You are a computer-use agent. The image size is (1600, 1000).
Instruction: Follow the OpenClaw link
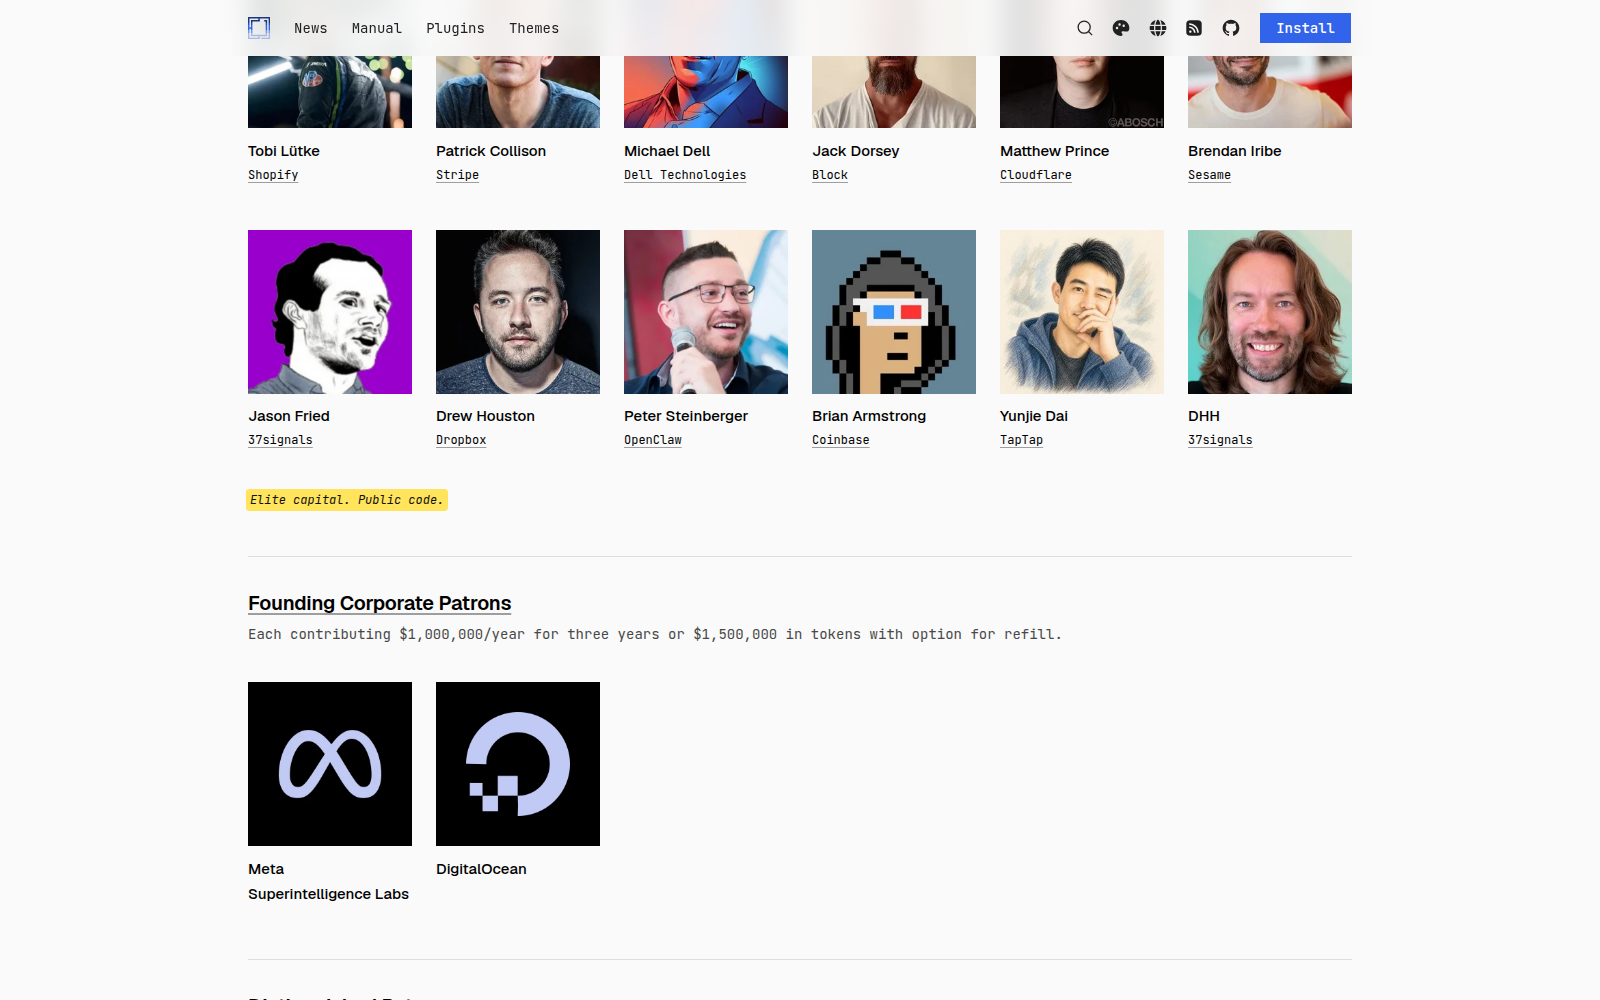[653, 440]
